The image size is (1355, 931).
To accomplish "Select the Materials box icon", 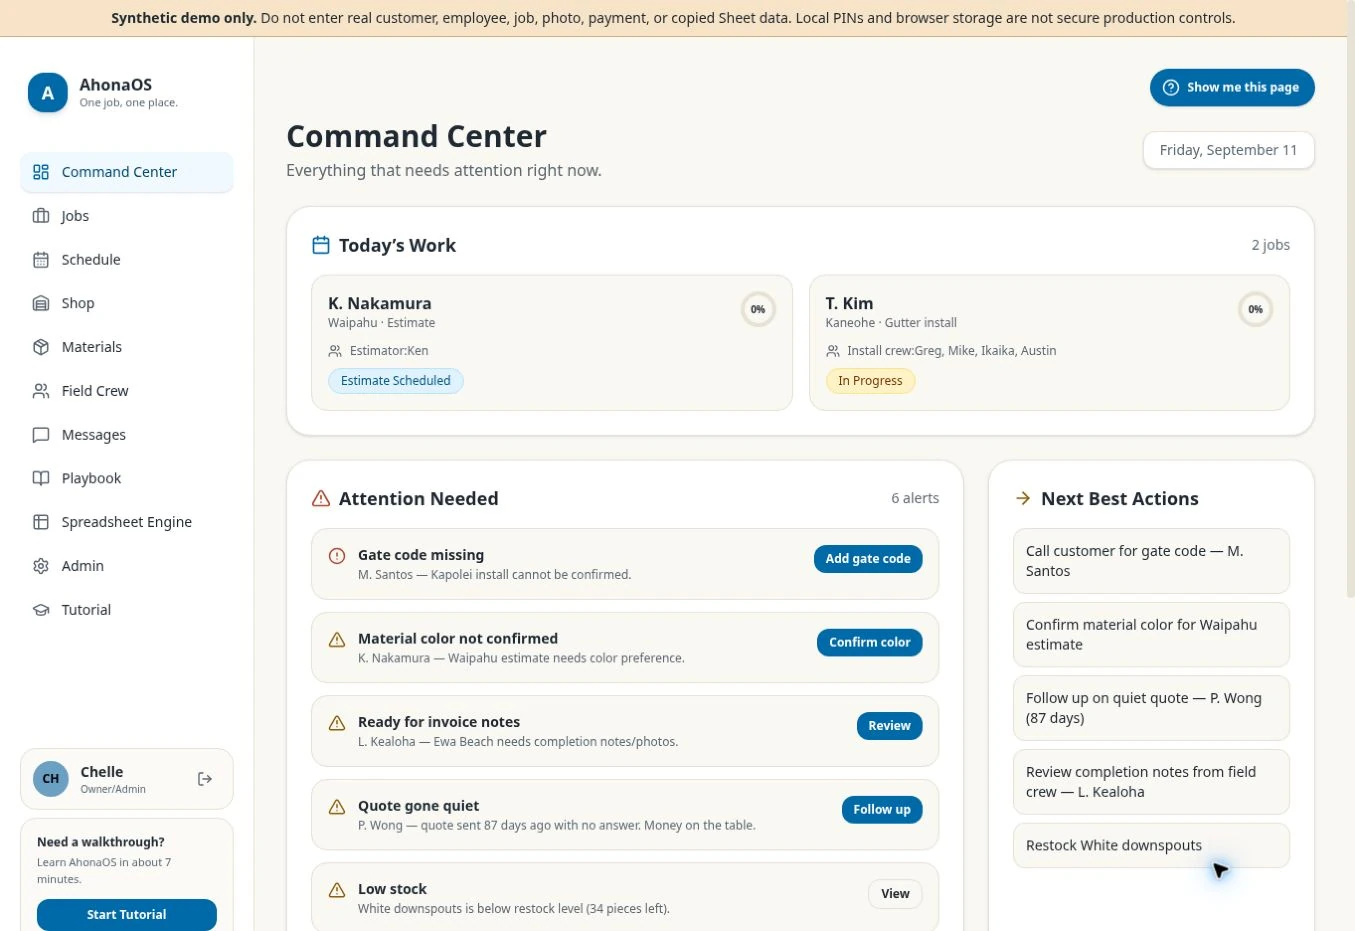I will (41, 347).
